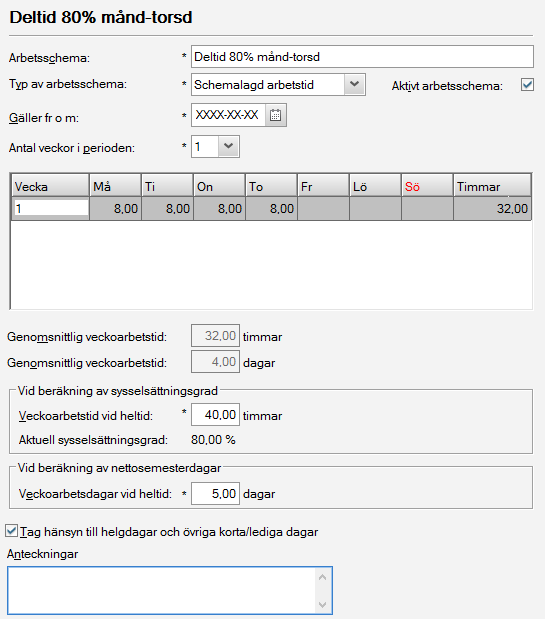Select the Vecka 1 cell in the table
545x619 pixels.
coord(51,208)
